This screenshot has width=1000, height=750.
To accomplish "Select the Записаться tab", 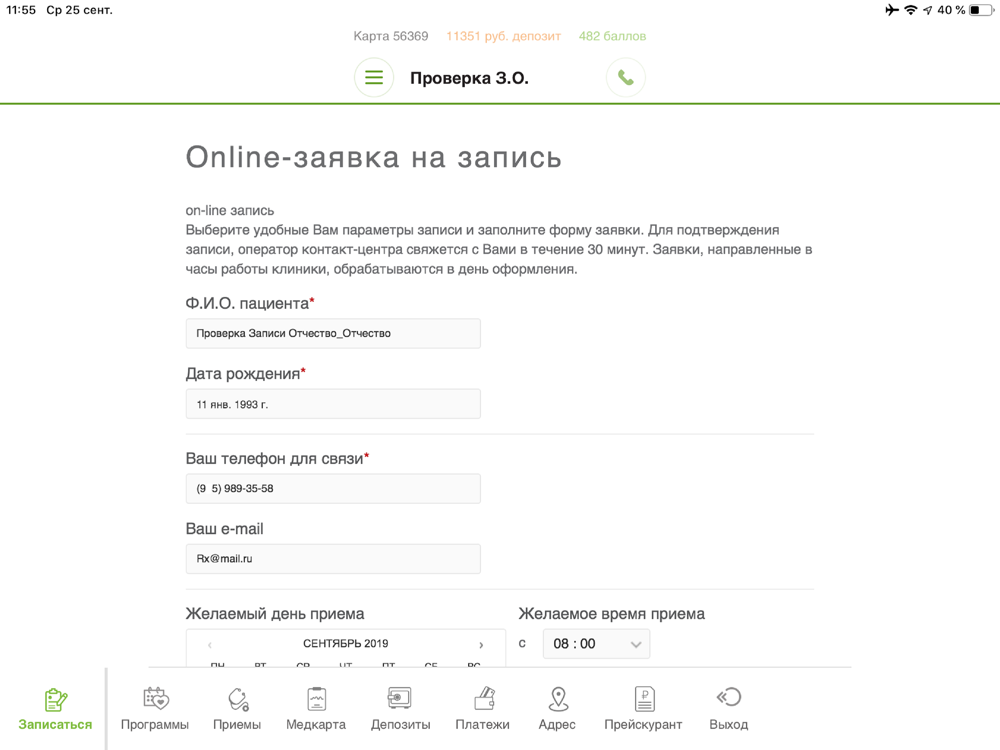I will [x=55, y=709].
